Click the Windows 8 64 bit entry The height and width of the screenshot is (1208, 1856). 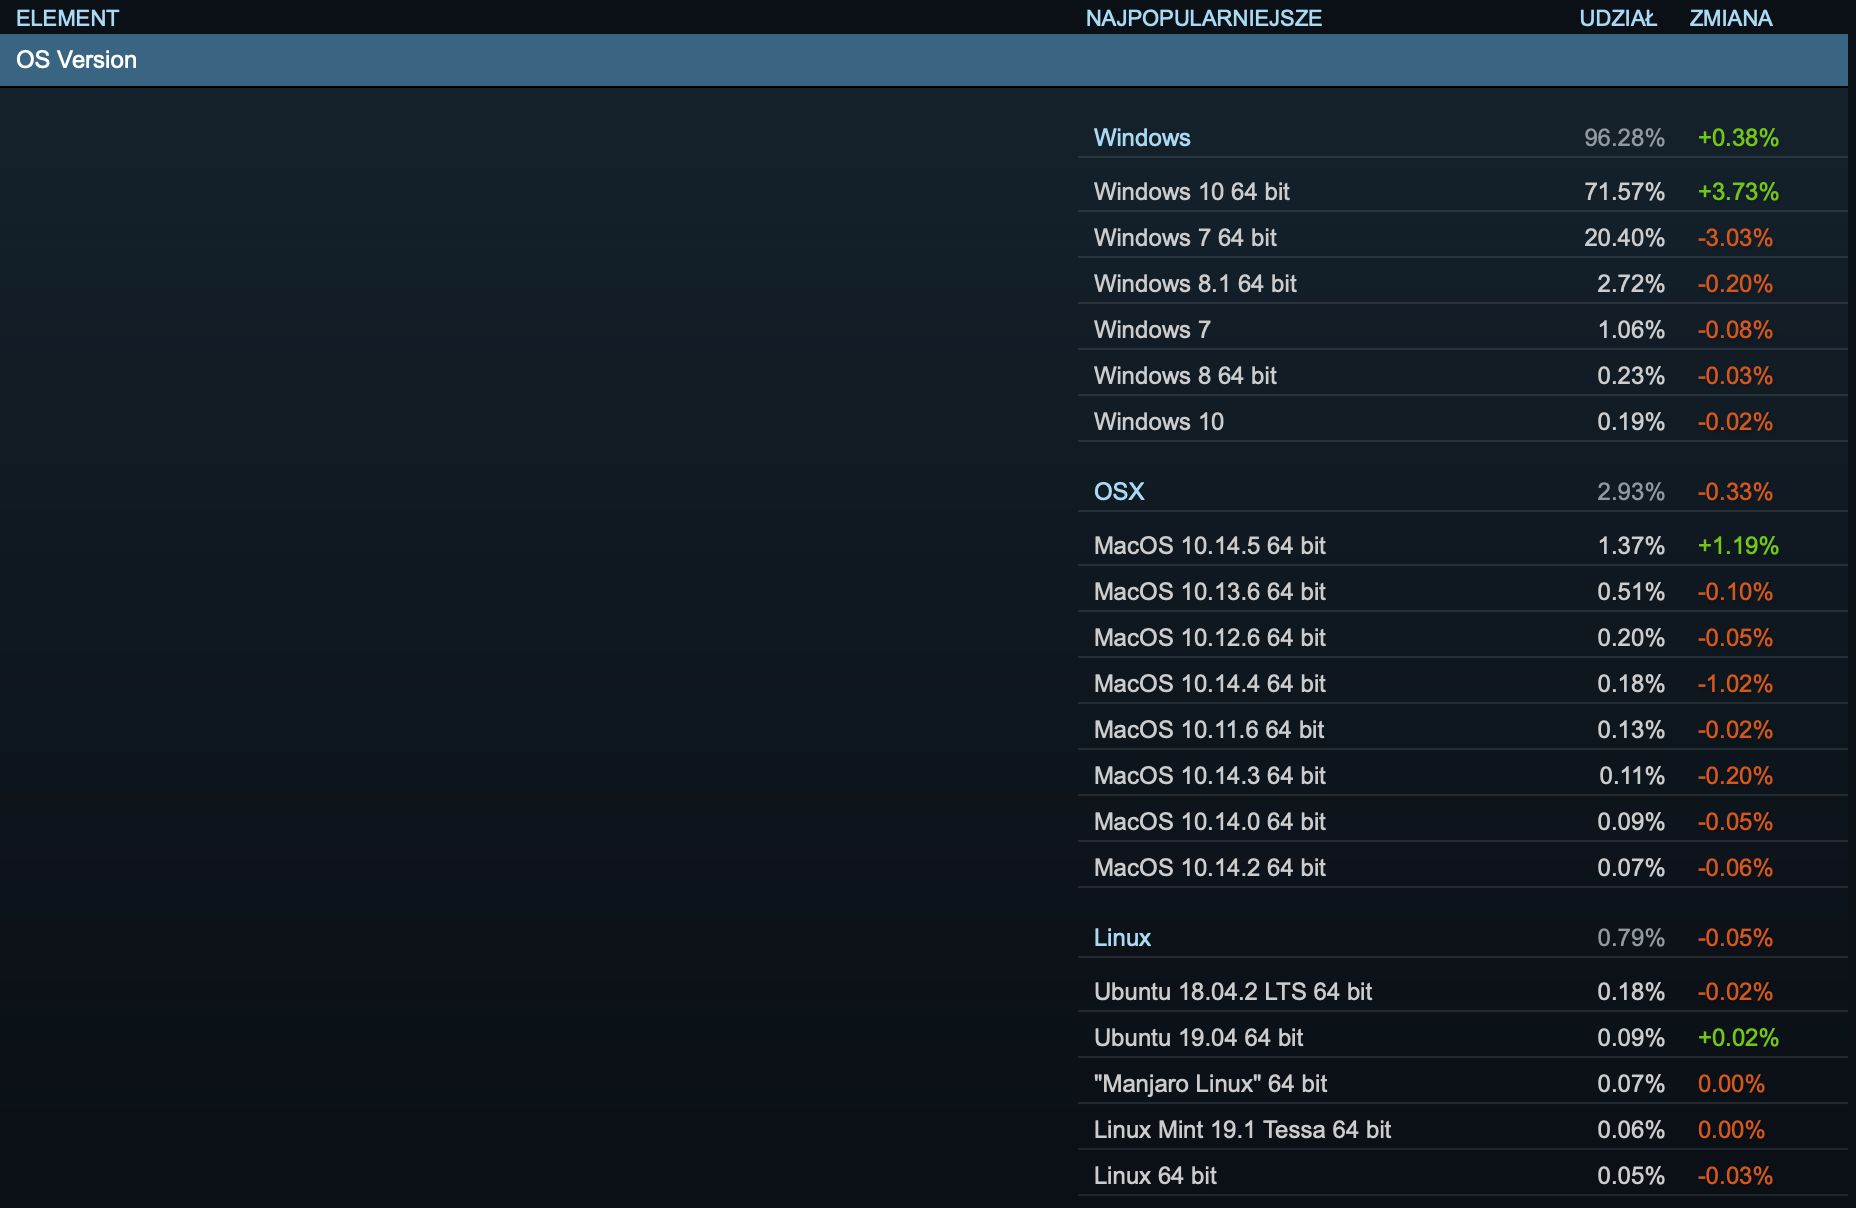coord(1185,376)
